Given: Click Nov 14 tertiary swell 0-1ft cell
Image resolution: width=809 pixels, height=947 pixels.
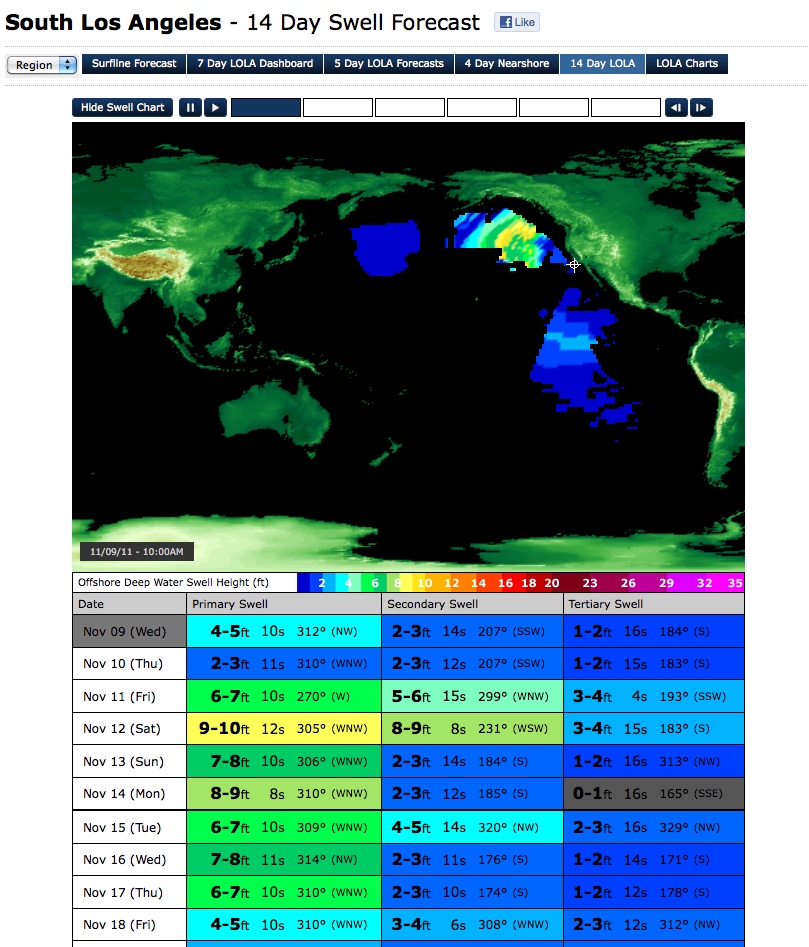Looking at the screenshot, I should [654, 794].
